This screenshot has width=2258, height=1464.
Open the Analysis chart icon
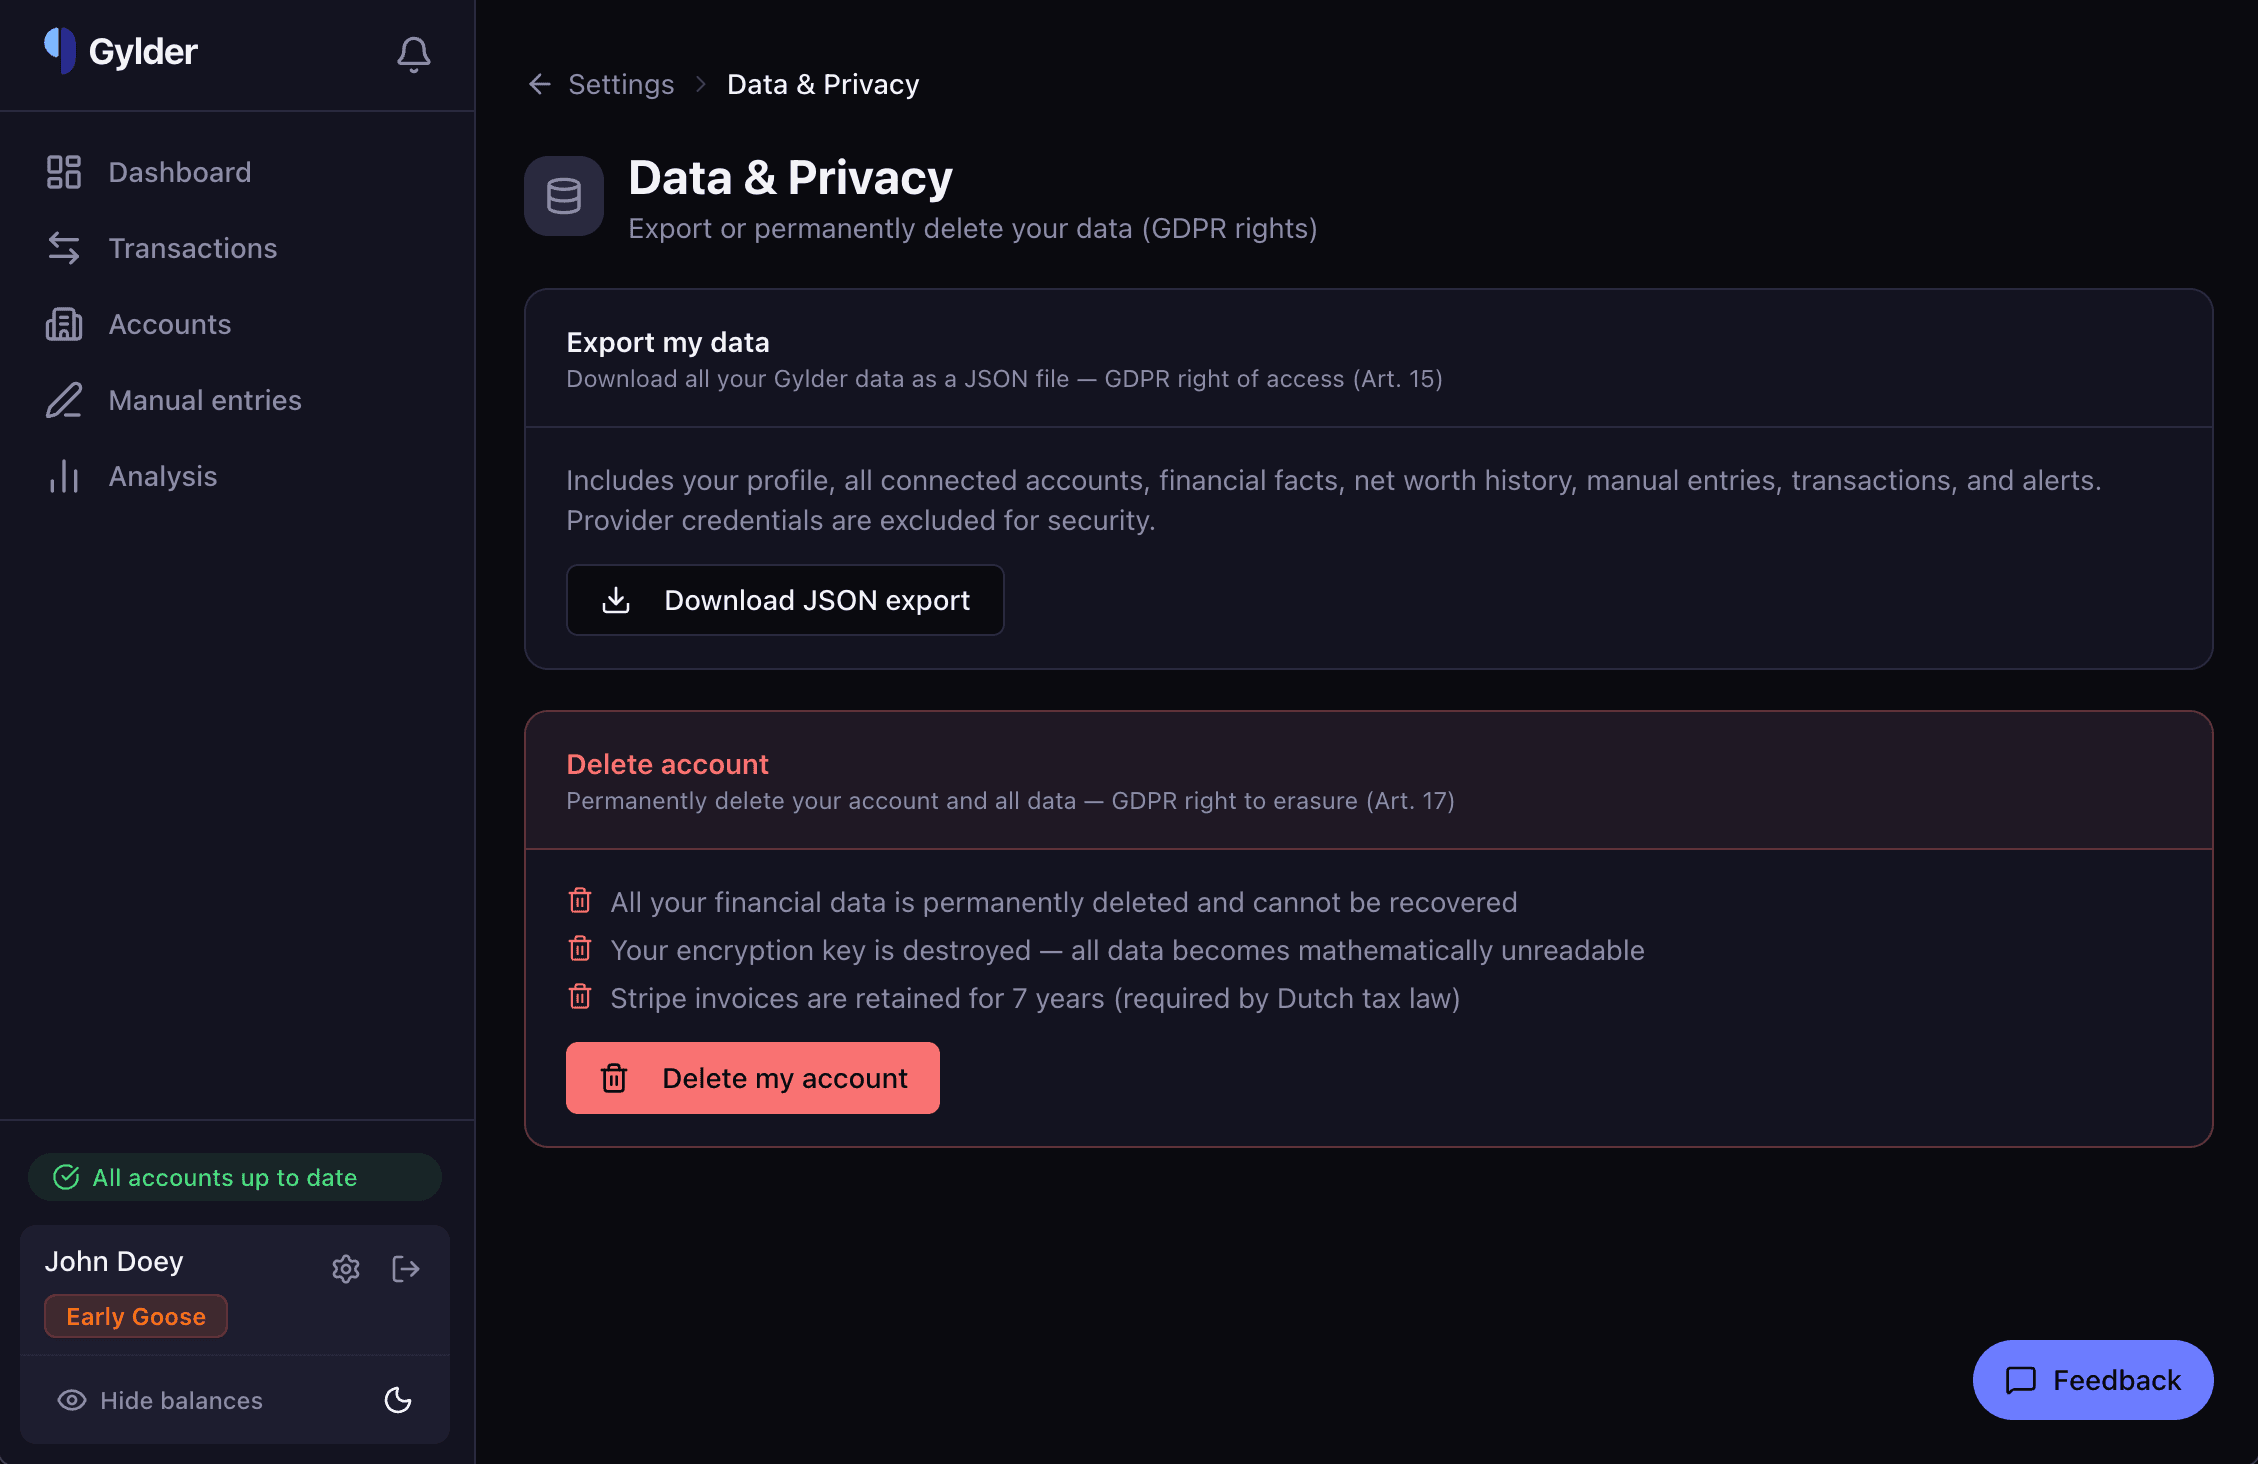click(63, 476)
